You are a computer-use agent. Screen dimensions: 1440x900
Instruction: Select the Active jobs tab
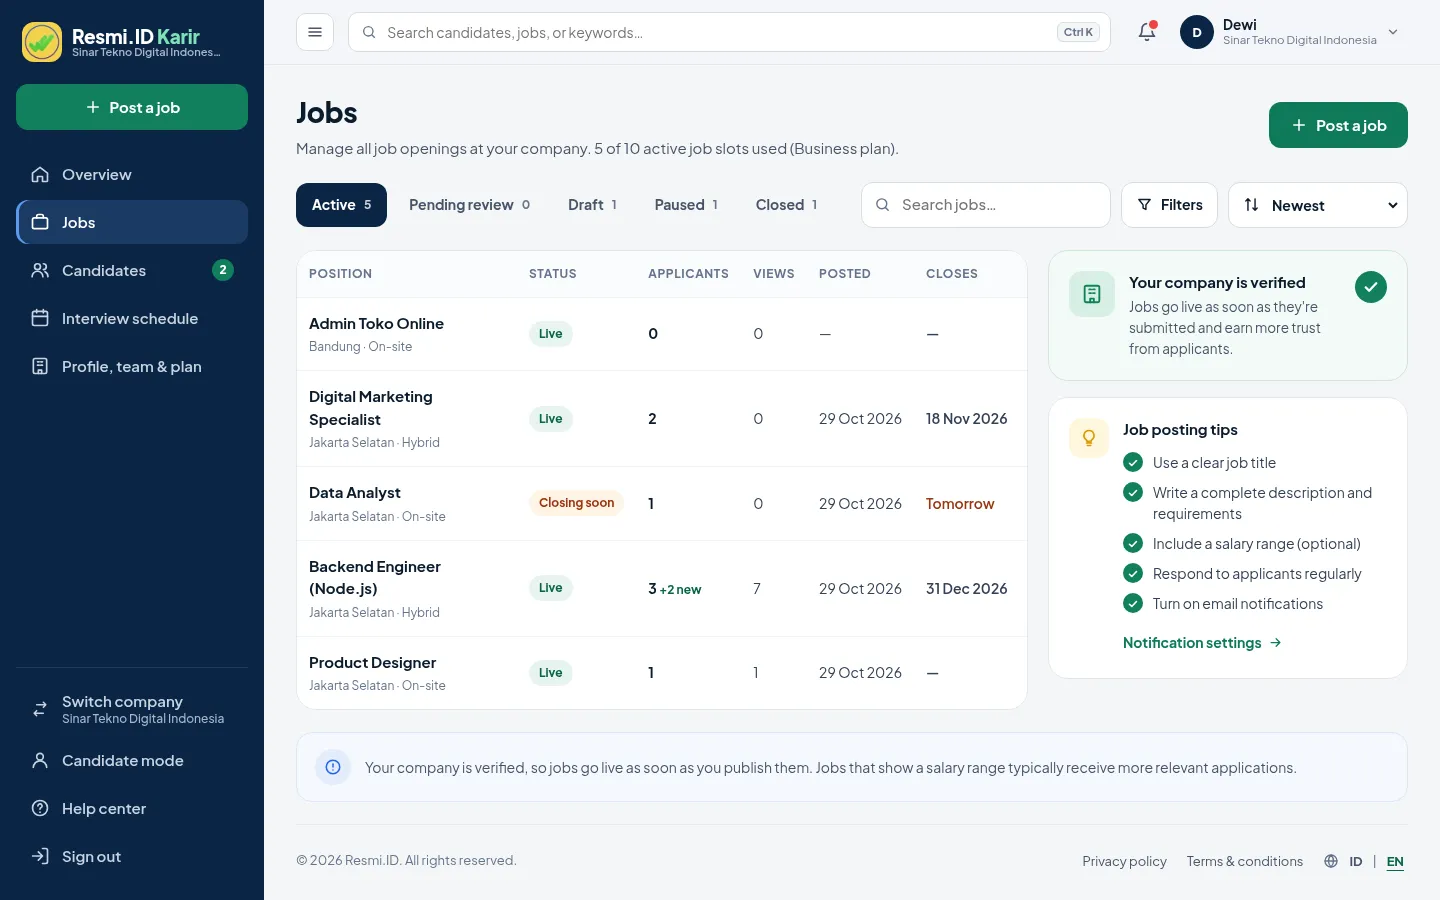click(x=341, y=205)
